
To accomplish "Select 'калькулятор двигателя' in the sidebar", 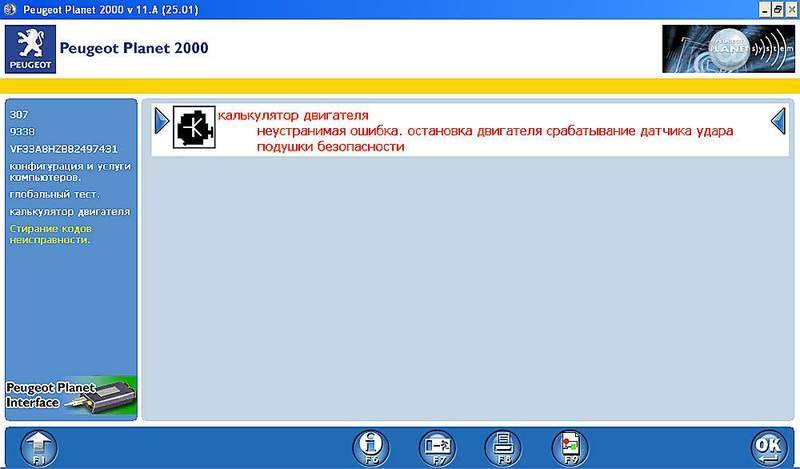I will tap(69, 212).
